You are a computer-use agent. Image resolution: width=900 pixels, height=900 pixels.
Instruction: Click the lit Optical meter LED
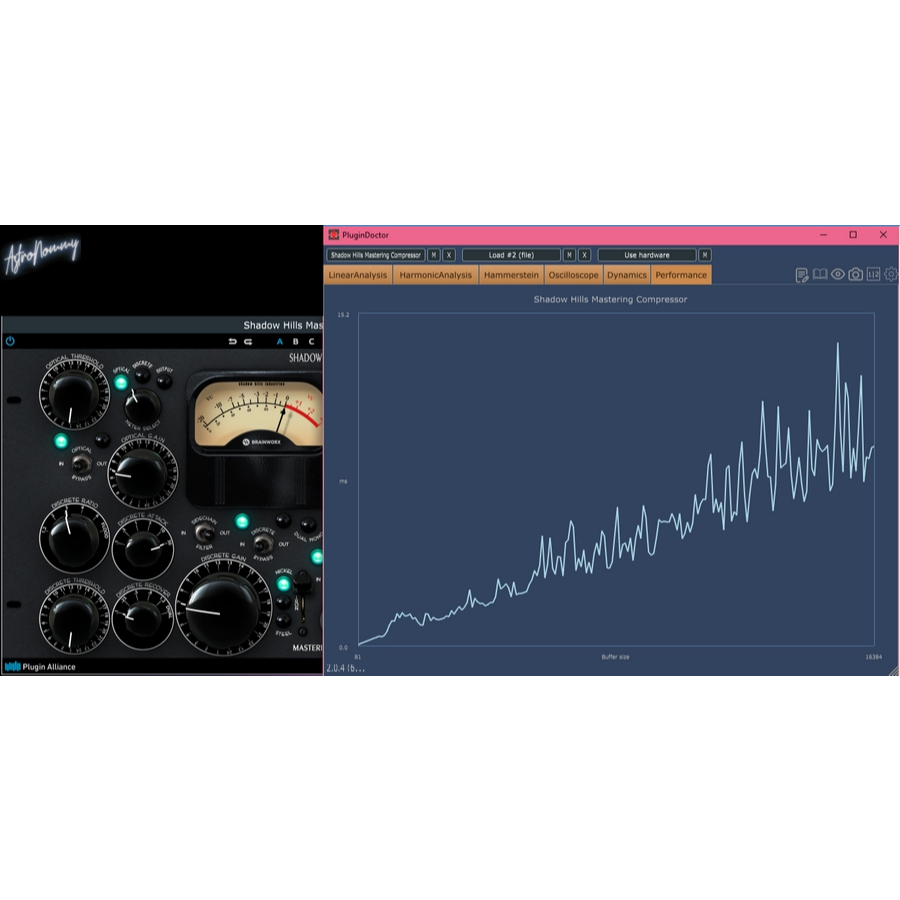tap(121, 382)
